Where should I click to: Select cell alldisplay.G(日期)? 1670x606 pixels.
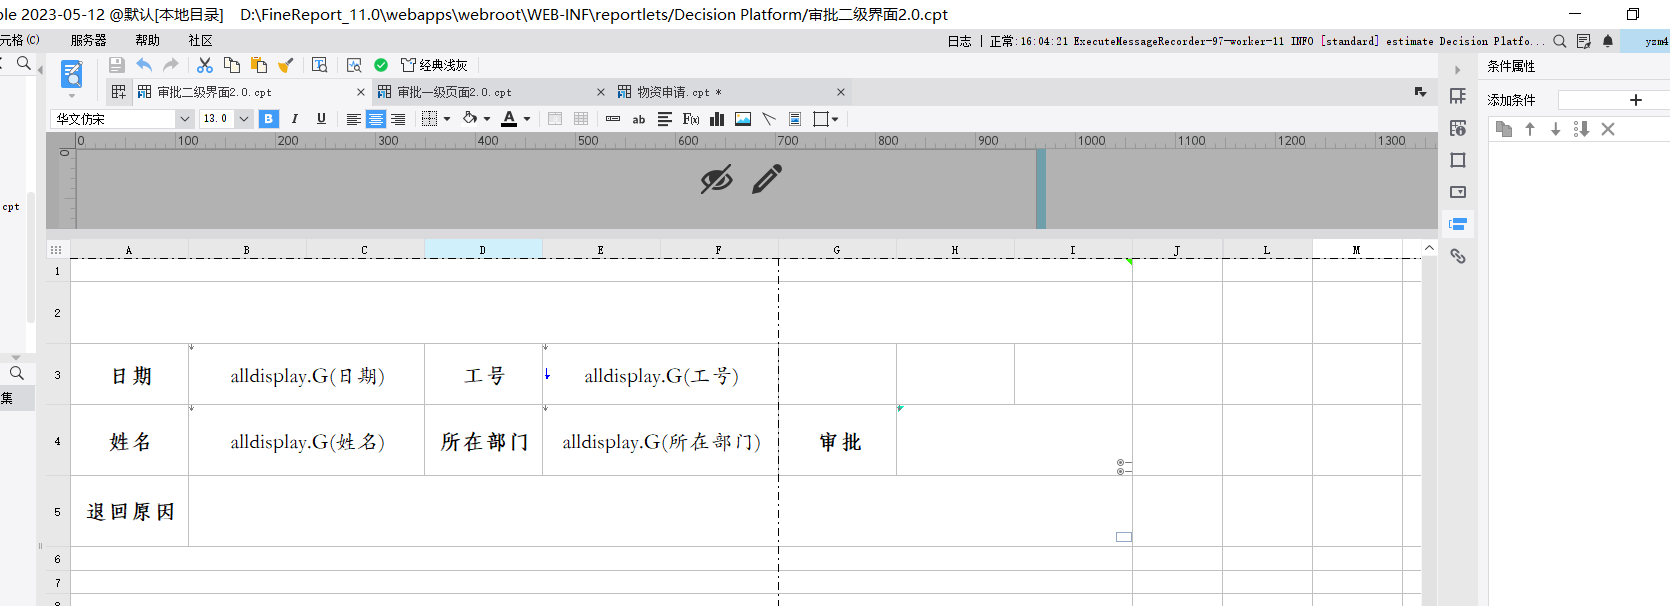(x=307, y=376)
